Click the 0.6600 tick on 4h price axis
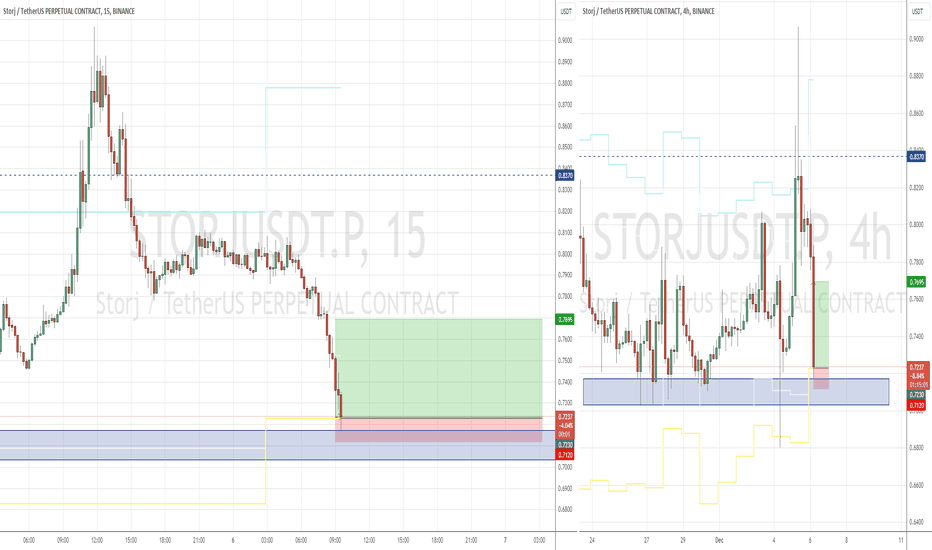The width and height of the screenshot is (932, 550). tap(917, 485)
